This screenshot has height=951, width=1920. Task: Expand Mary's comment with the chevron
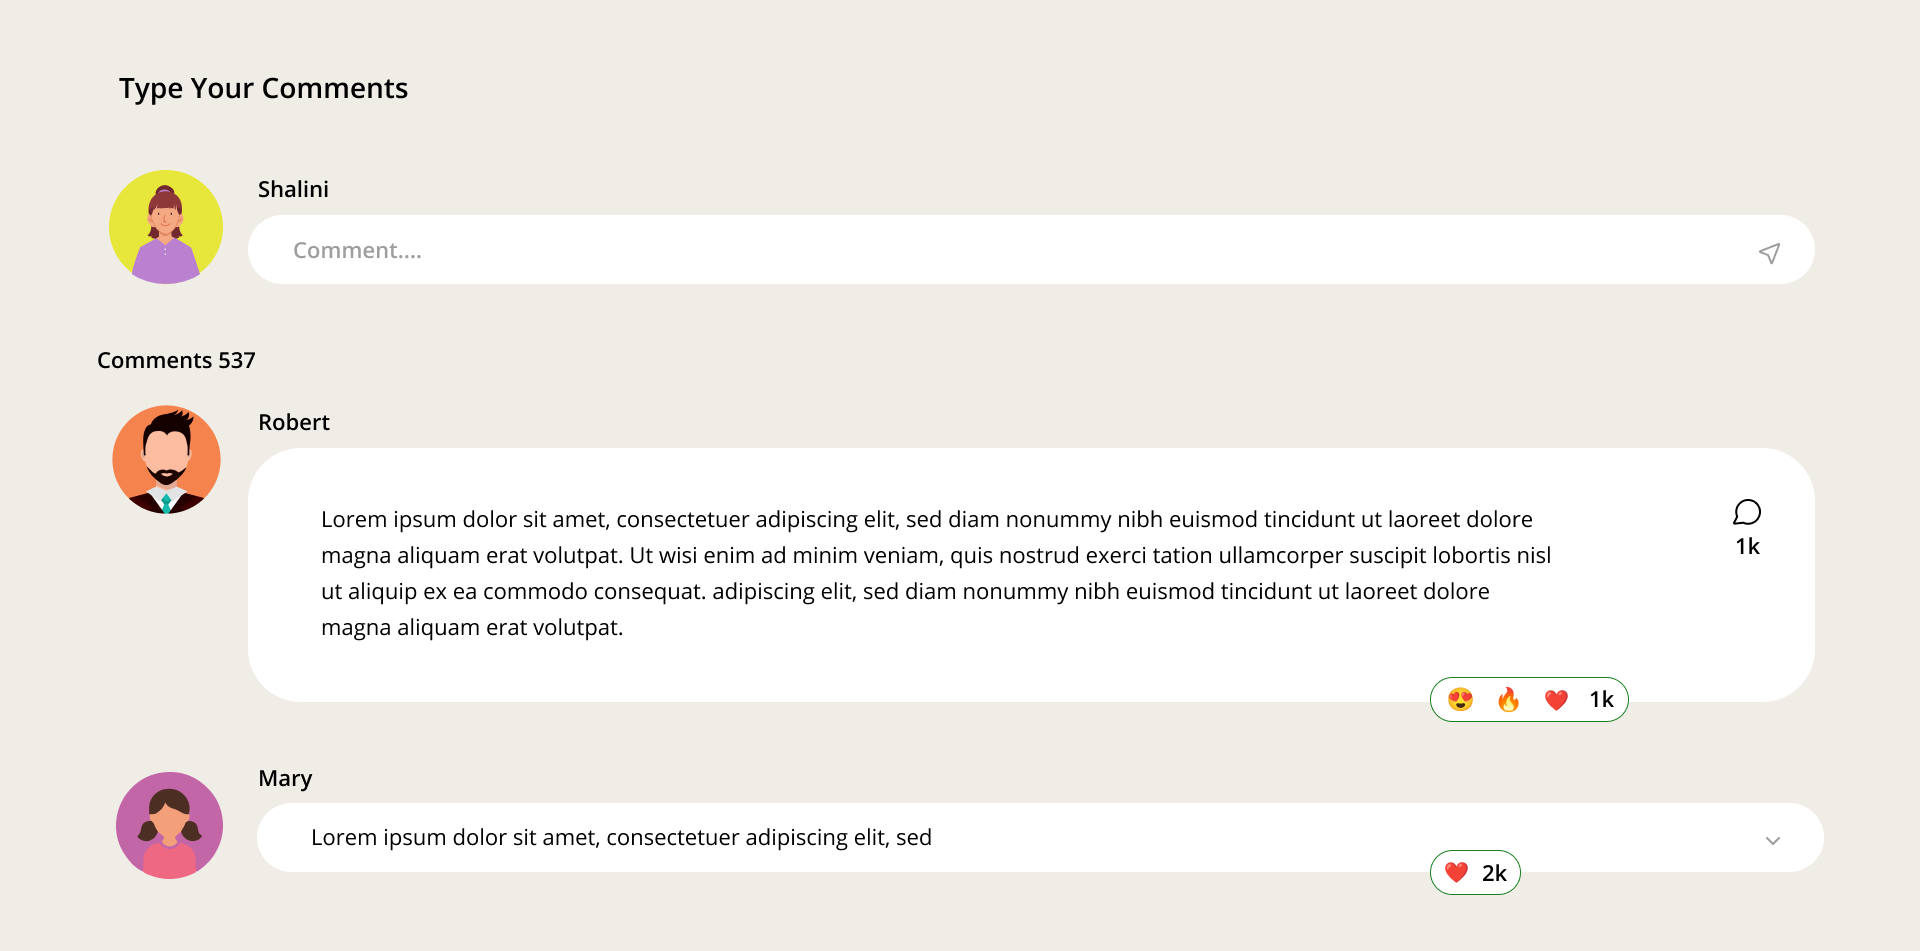tap(1773, 841)
